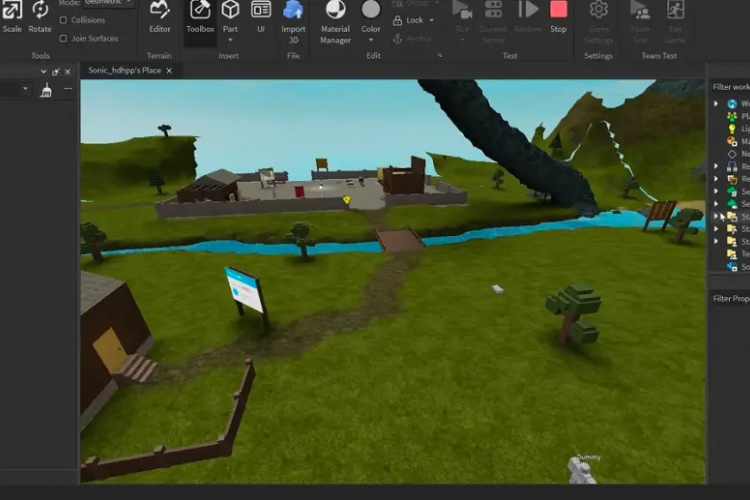Expand the ReplicatedStorage tree node

716,178
